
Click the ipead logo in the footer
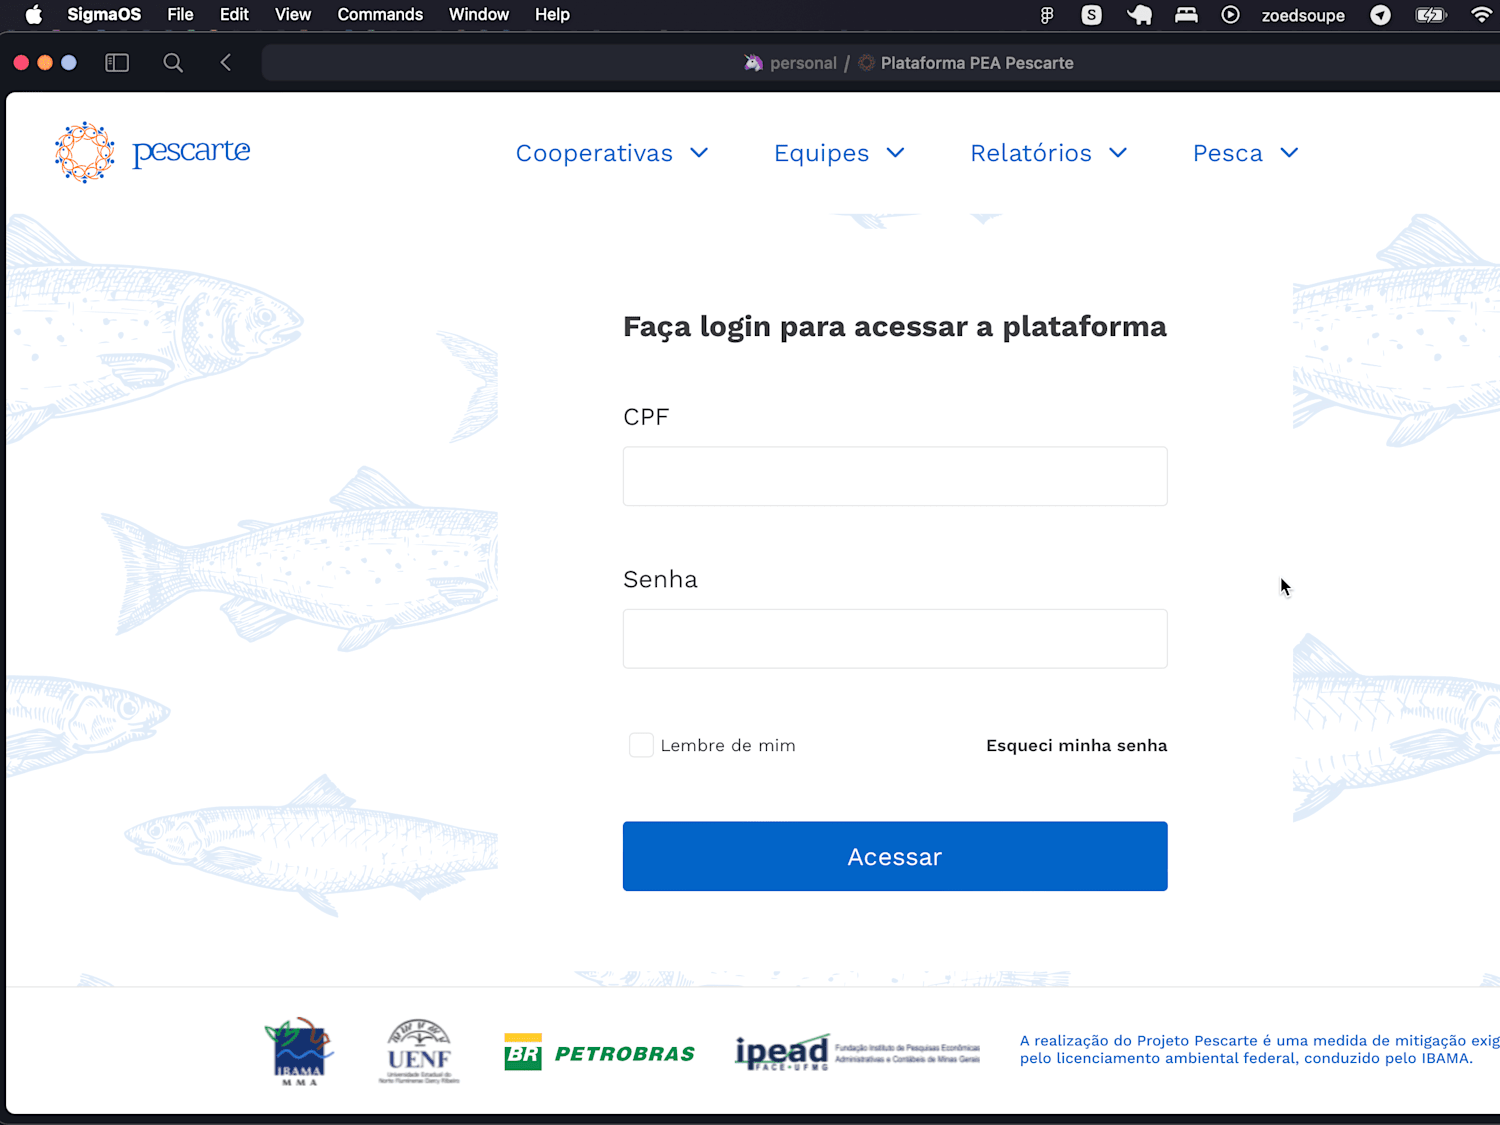pyautogui.click(x=857, y=1052)
